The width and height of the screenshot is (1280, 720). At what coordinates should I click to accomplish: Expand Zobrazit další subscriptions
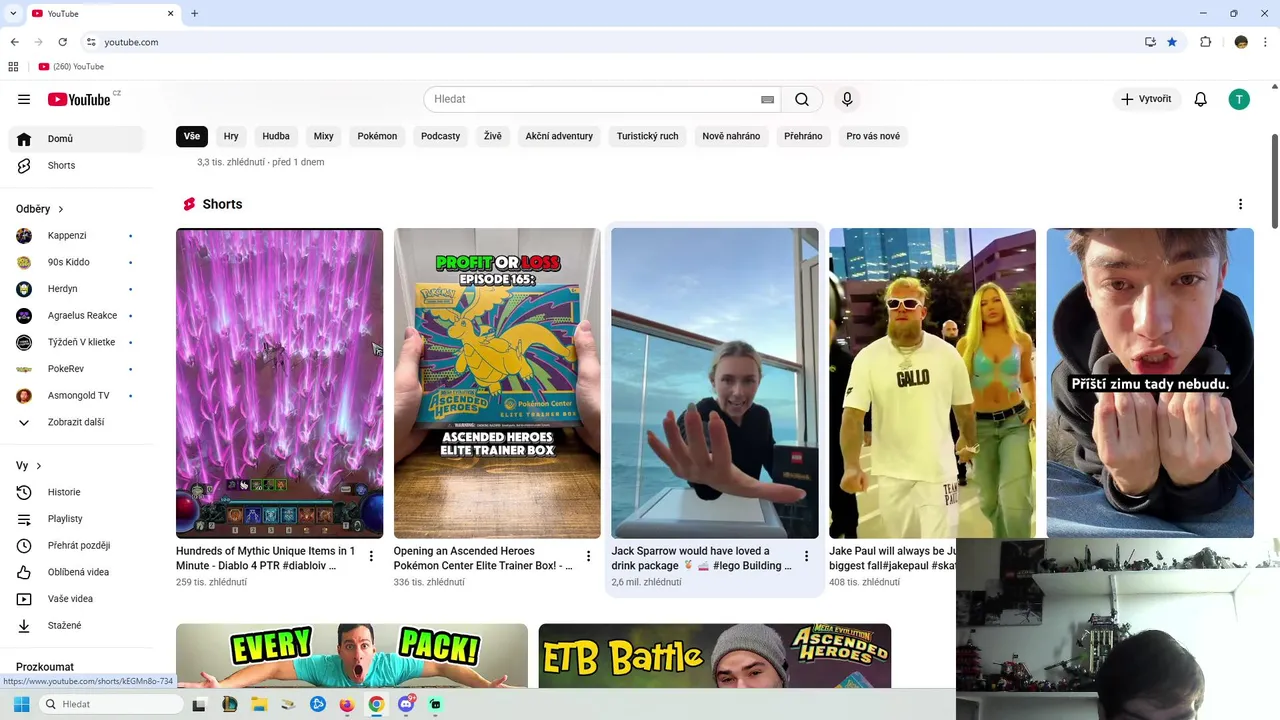[76, 422]
